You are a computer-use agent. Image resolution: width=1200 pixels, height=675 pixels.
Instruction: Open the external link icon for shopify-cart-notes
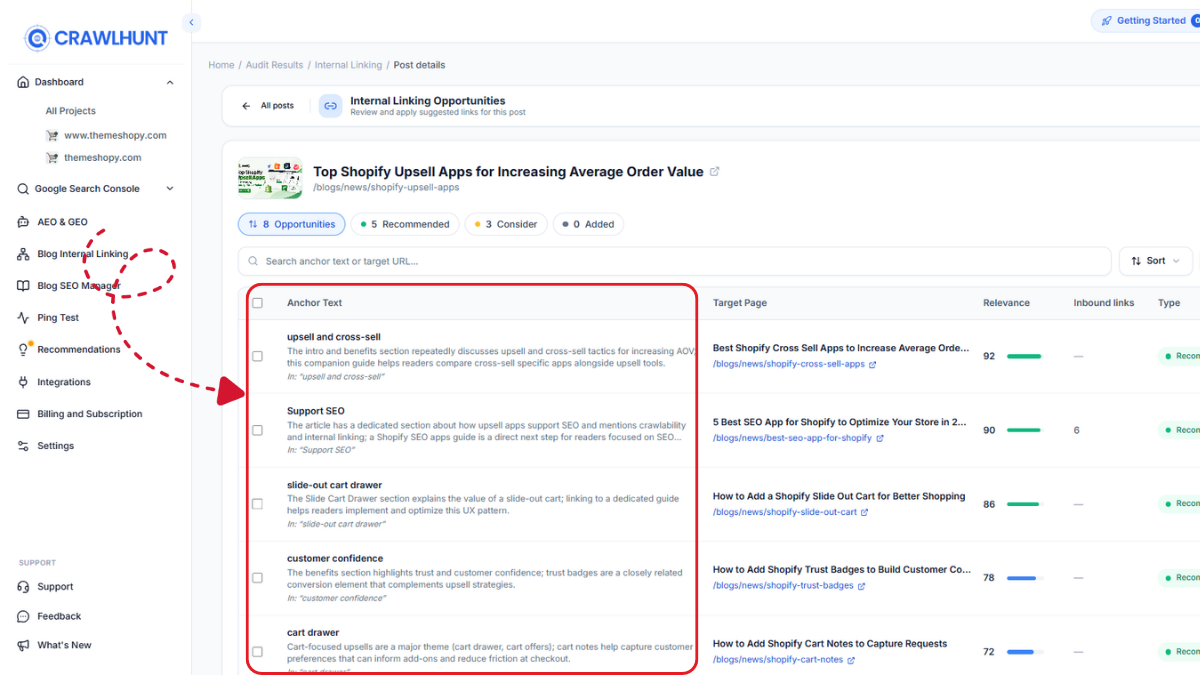[x=851, y=660]
